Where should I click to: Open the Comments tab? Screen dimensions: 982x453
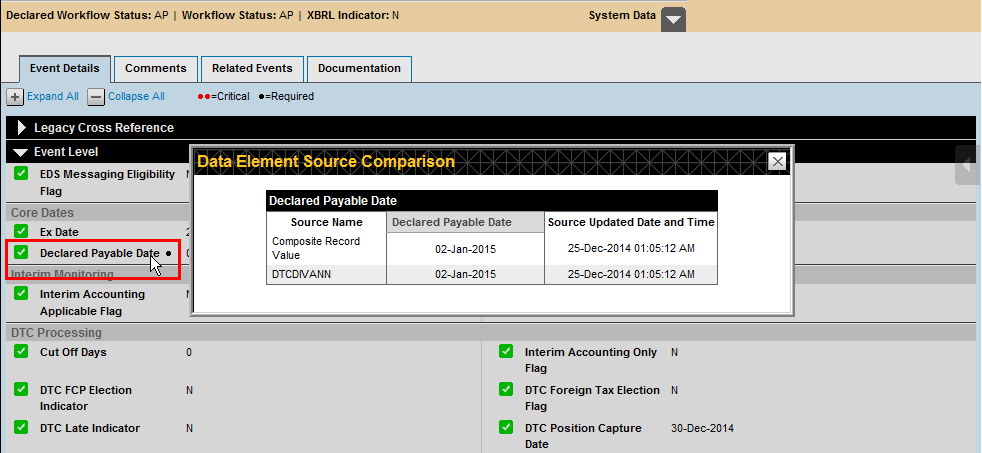[156, 68]
